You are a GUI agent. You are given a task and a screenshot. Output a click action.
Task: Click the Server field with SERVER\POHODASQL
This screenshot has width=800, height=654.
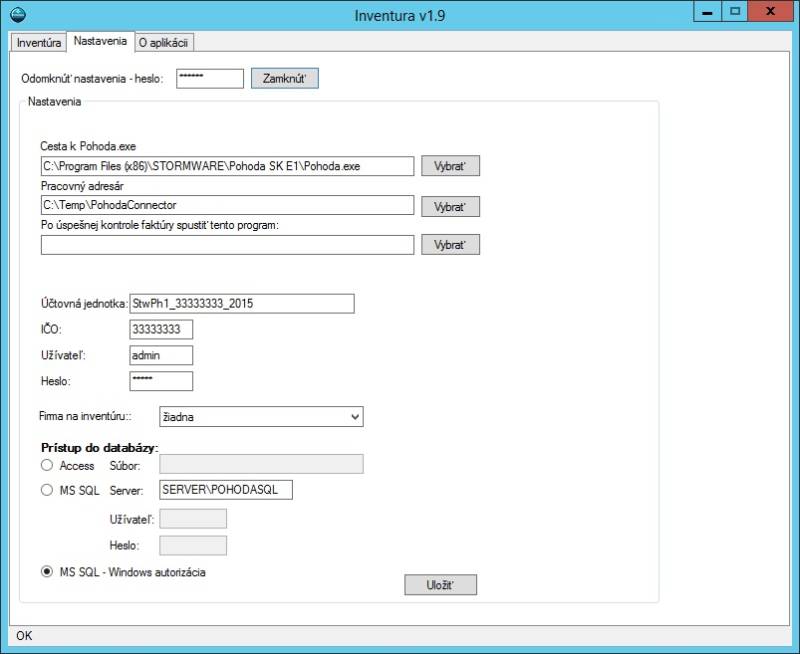(226, 490)
